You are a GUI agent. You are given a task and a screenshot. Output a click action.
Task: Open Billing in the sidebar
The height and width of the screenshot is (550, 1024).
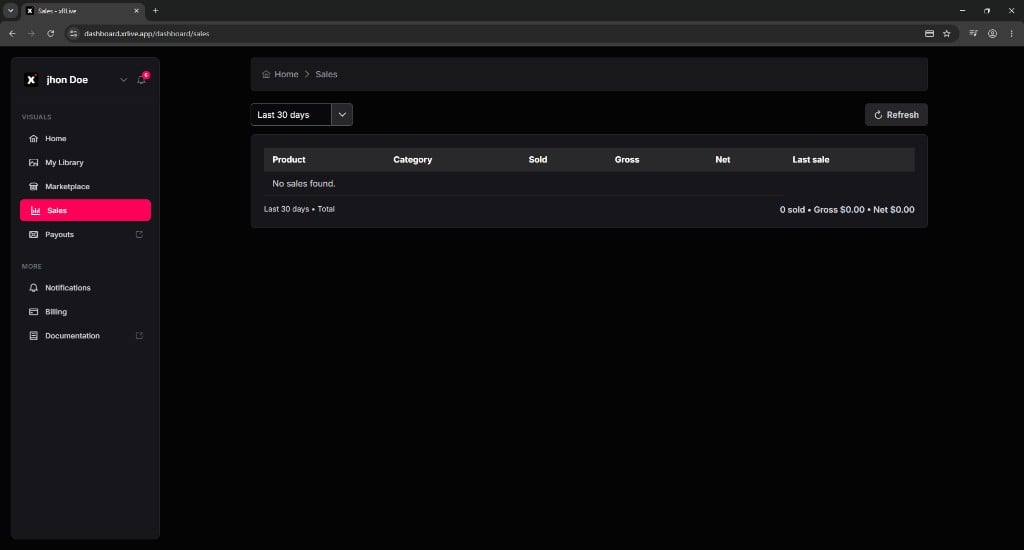(85, 312)
